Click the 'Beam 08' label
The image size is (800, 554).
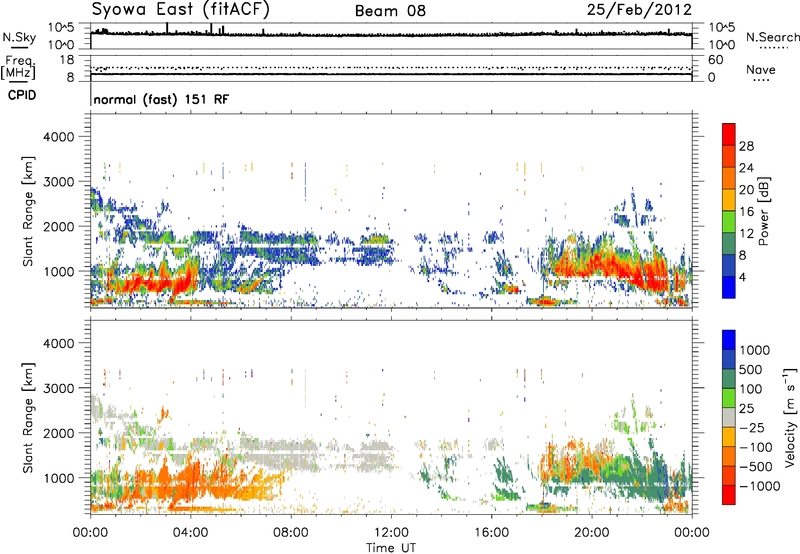pyautogui.click(x=390, y=11)
